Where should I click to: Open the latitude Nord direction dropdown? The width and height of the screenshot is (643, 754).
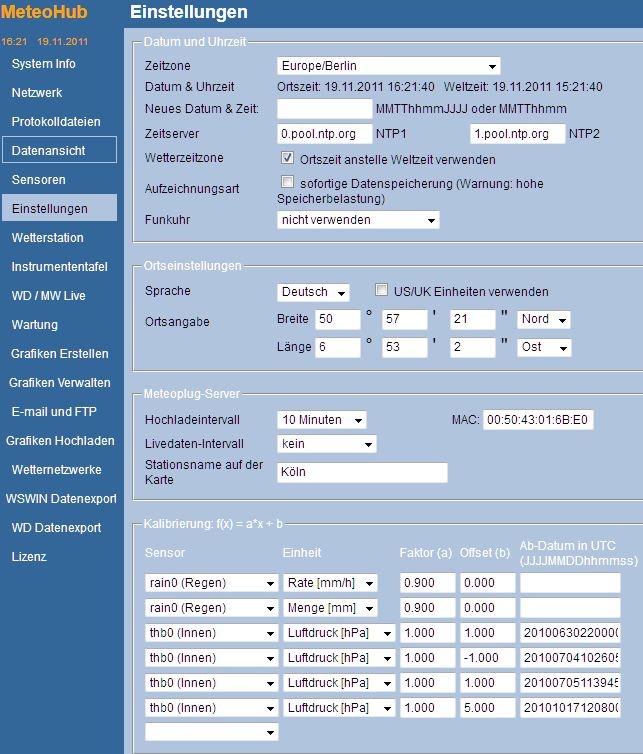tap(544, 320)
